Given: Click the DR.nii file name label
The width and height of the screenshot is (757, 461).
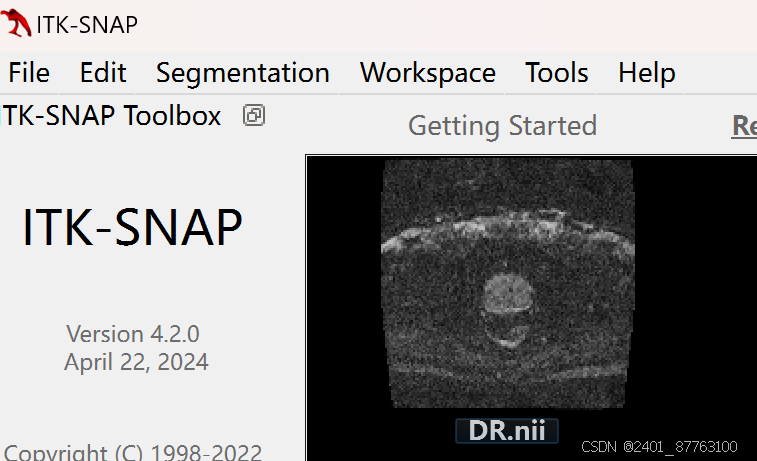Looking at the screenshot, I should click(x=507, y=431).
